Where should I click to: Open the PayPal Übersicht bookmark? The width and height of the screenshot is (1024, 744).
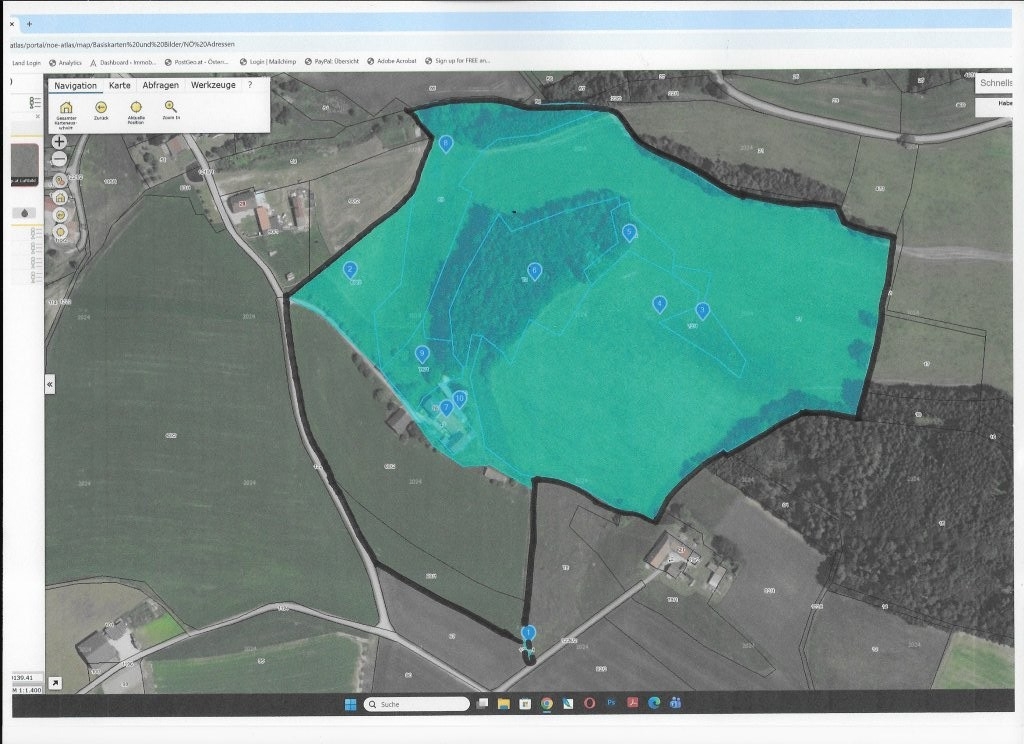(332, 61)
